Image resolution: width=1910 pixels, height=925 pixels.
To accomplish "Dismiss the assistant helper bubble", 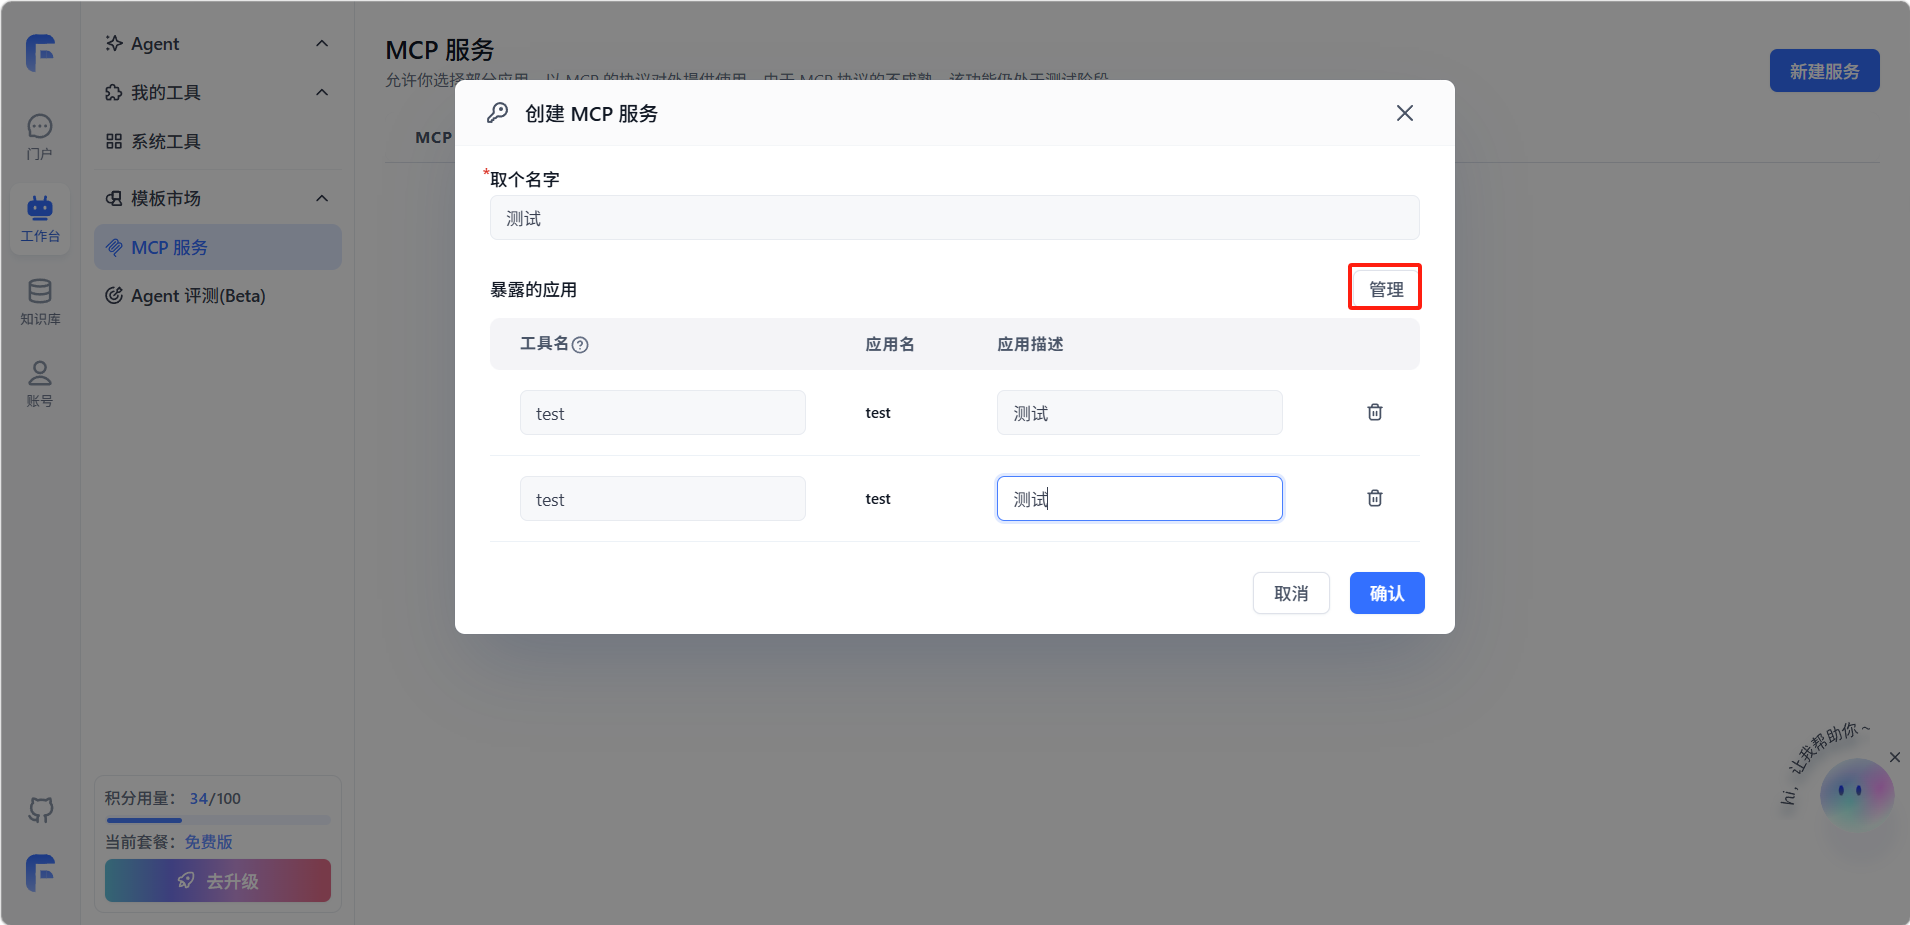I will coord(1894,757).
